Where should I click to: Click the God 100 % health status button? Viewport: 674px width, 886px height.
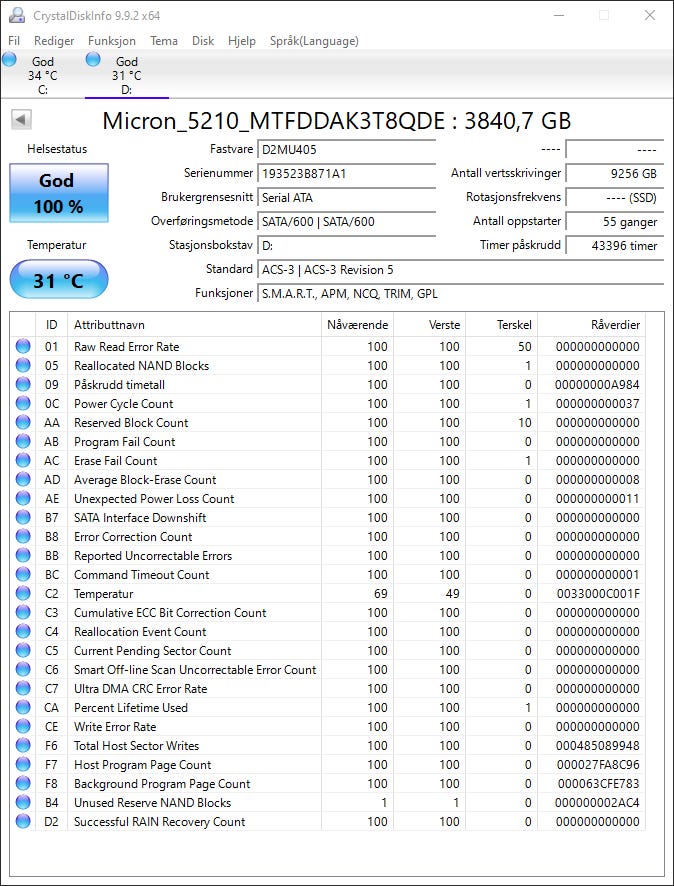point(59,193)
